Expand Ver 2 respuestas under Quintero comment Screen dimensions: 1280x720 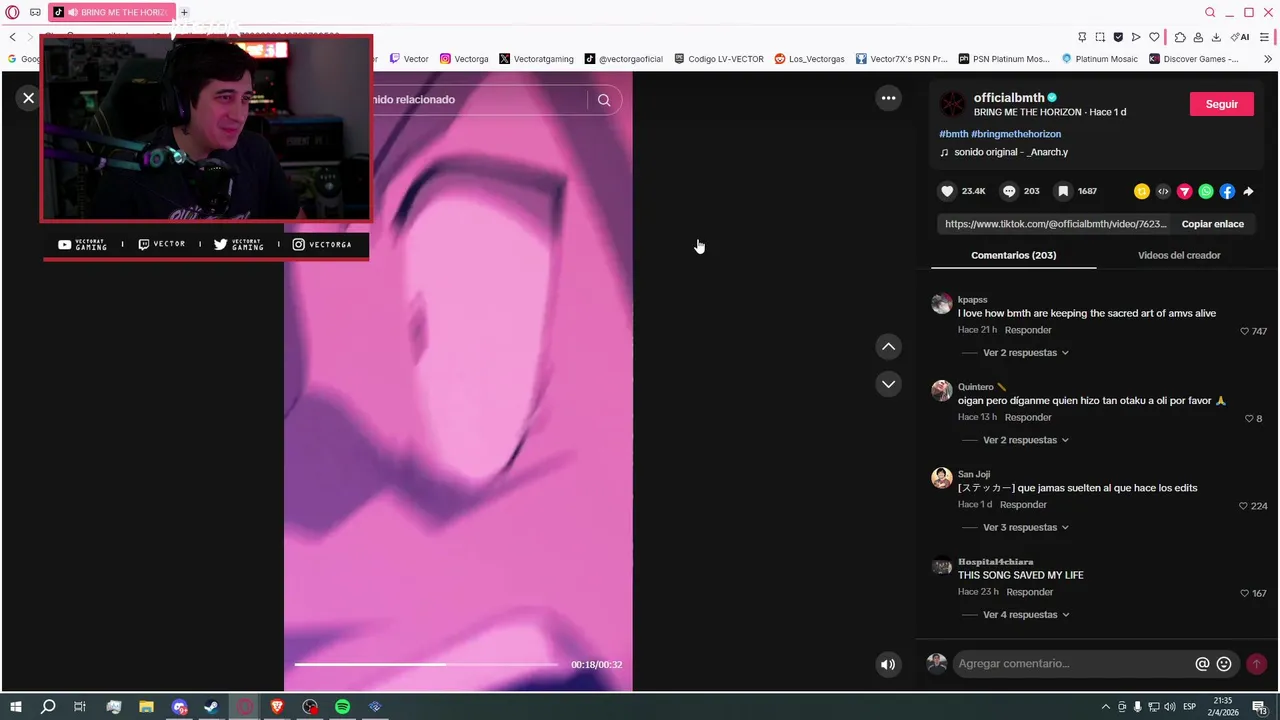[x=1025, y=440]
